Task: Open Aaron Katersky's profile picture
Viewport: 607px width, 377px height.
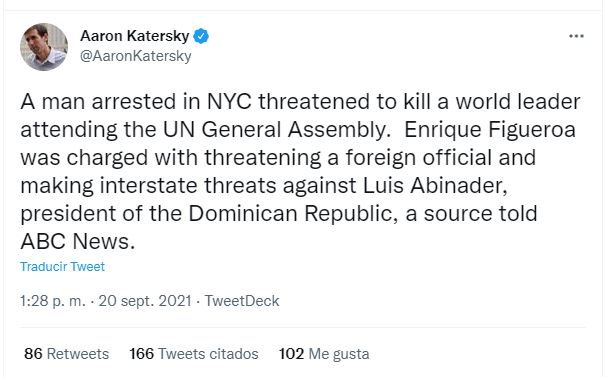Action: coord(44,47)
